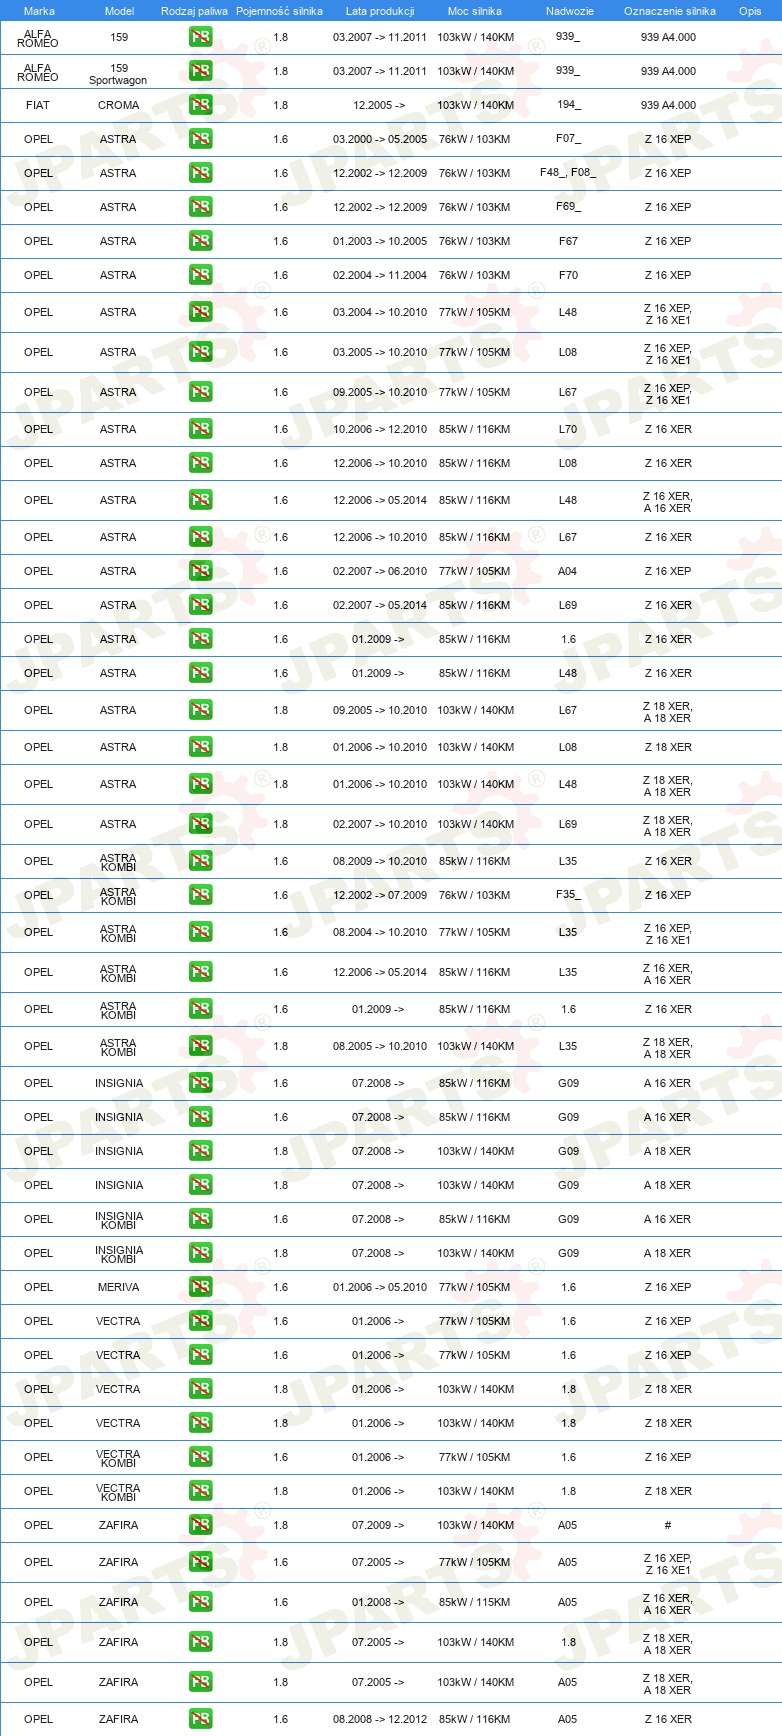Click the Opis column header
This screenshot has height=1736, width=782.
(x=750, y=11)
